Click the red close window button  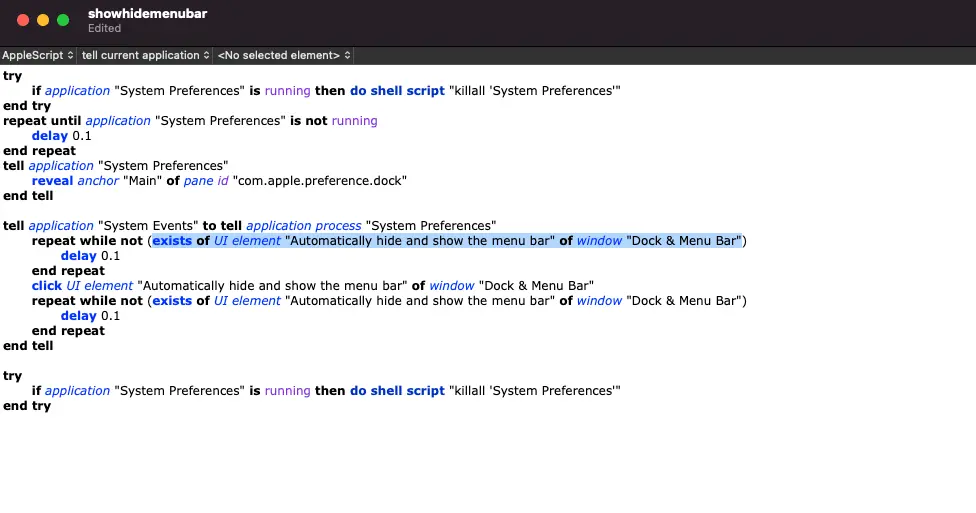(23, 20)
